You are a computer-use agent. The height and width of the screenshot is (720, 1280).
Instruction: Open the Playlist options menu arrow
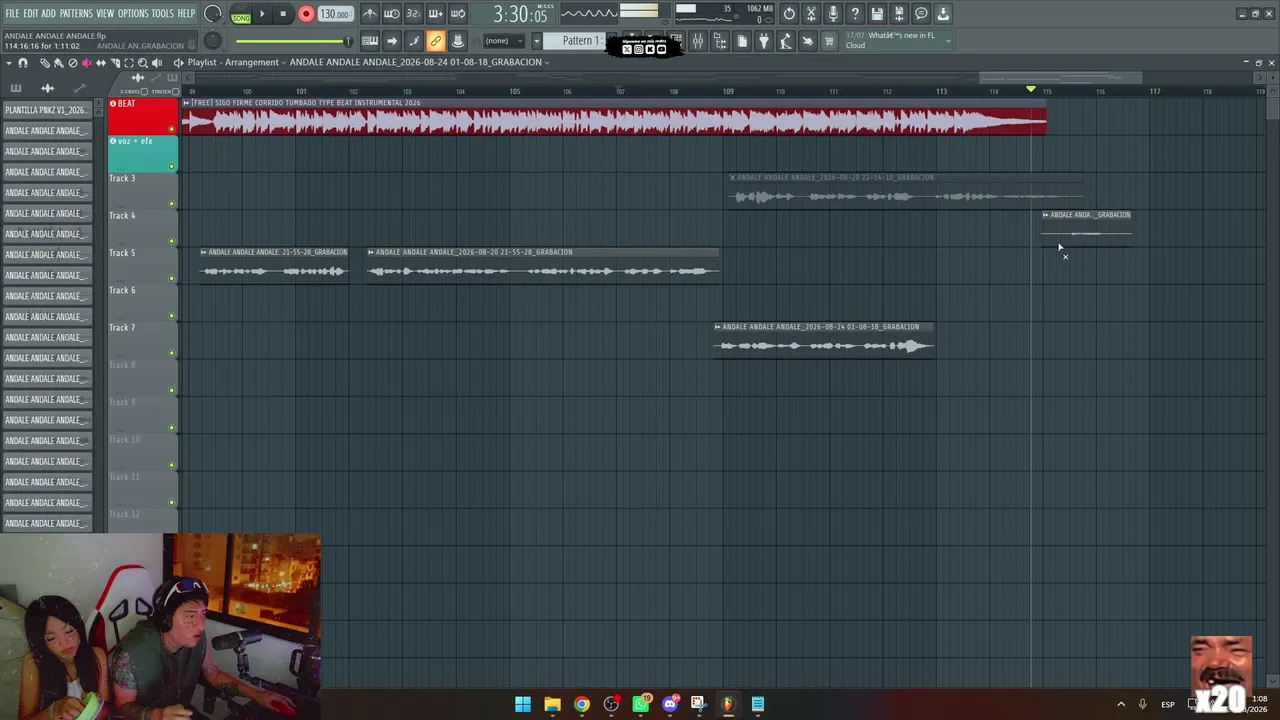click(x=9, y=63)
